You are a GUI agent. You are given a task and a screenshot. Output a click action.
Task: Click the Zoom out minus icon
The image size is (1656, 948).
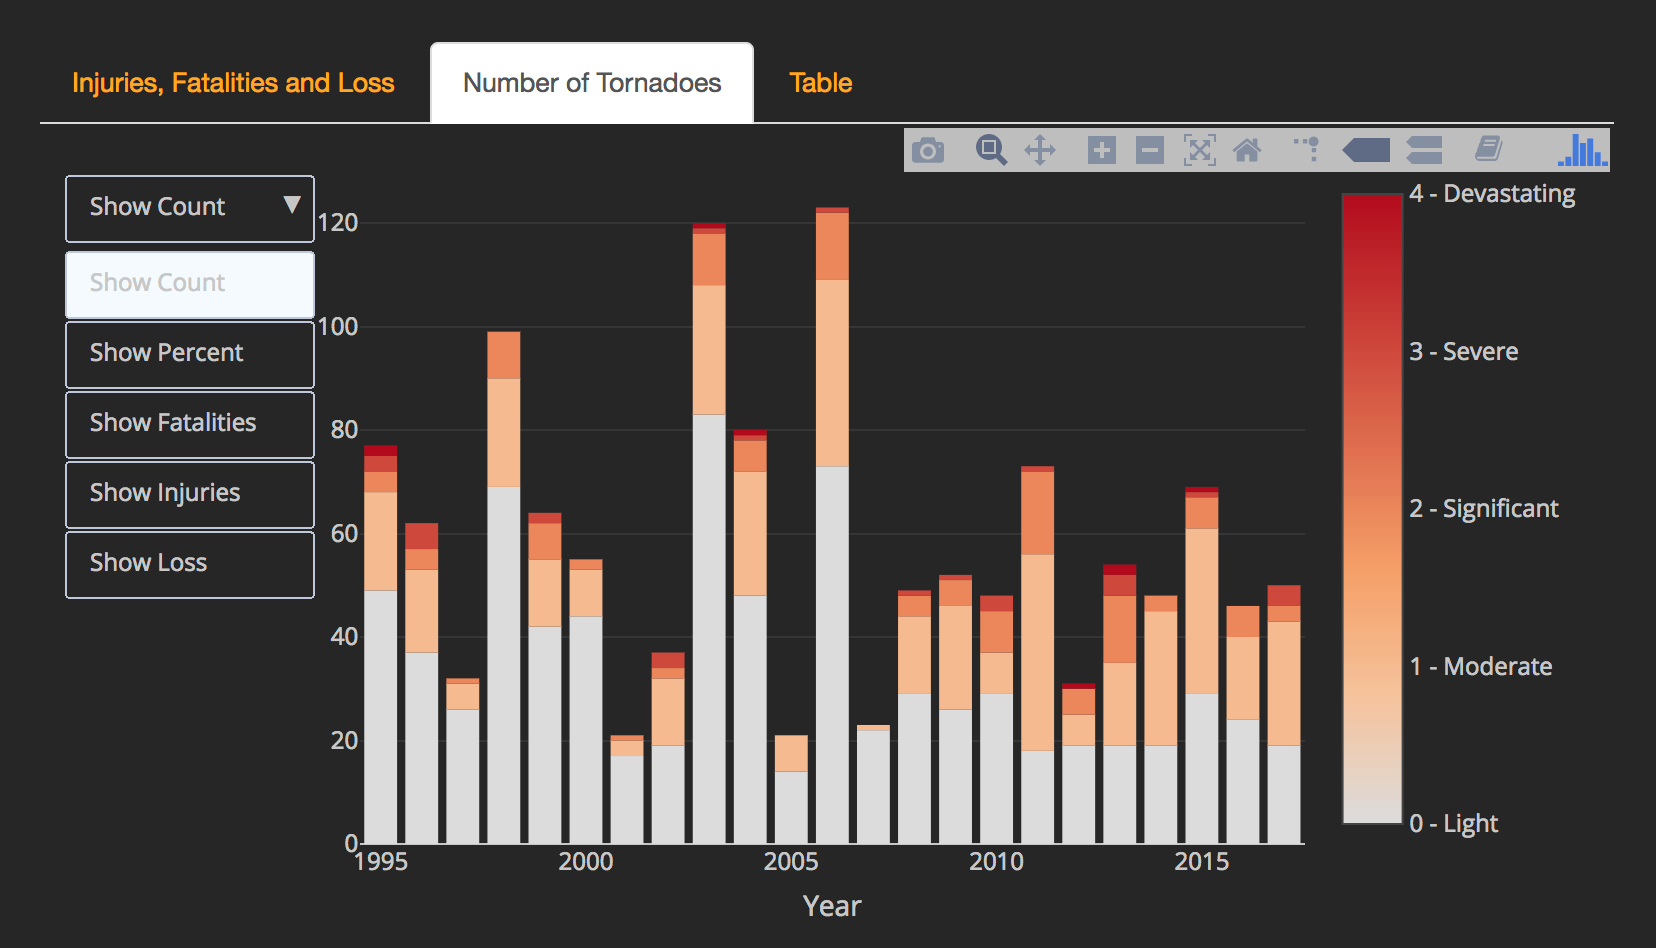[1149, 151]
